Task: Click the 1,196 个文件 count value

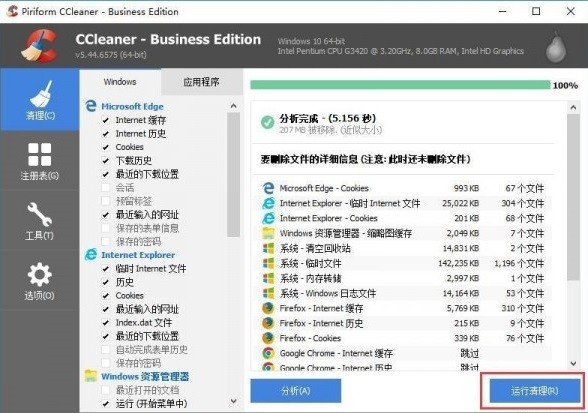Action: (519, 263)
